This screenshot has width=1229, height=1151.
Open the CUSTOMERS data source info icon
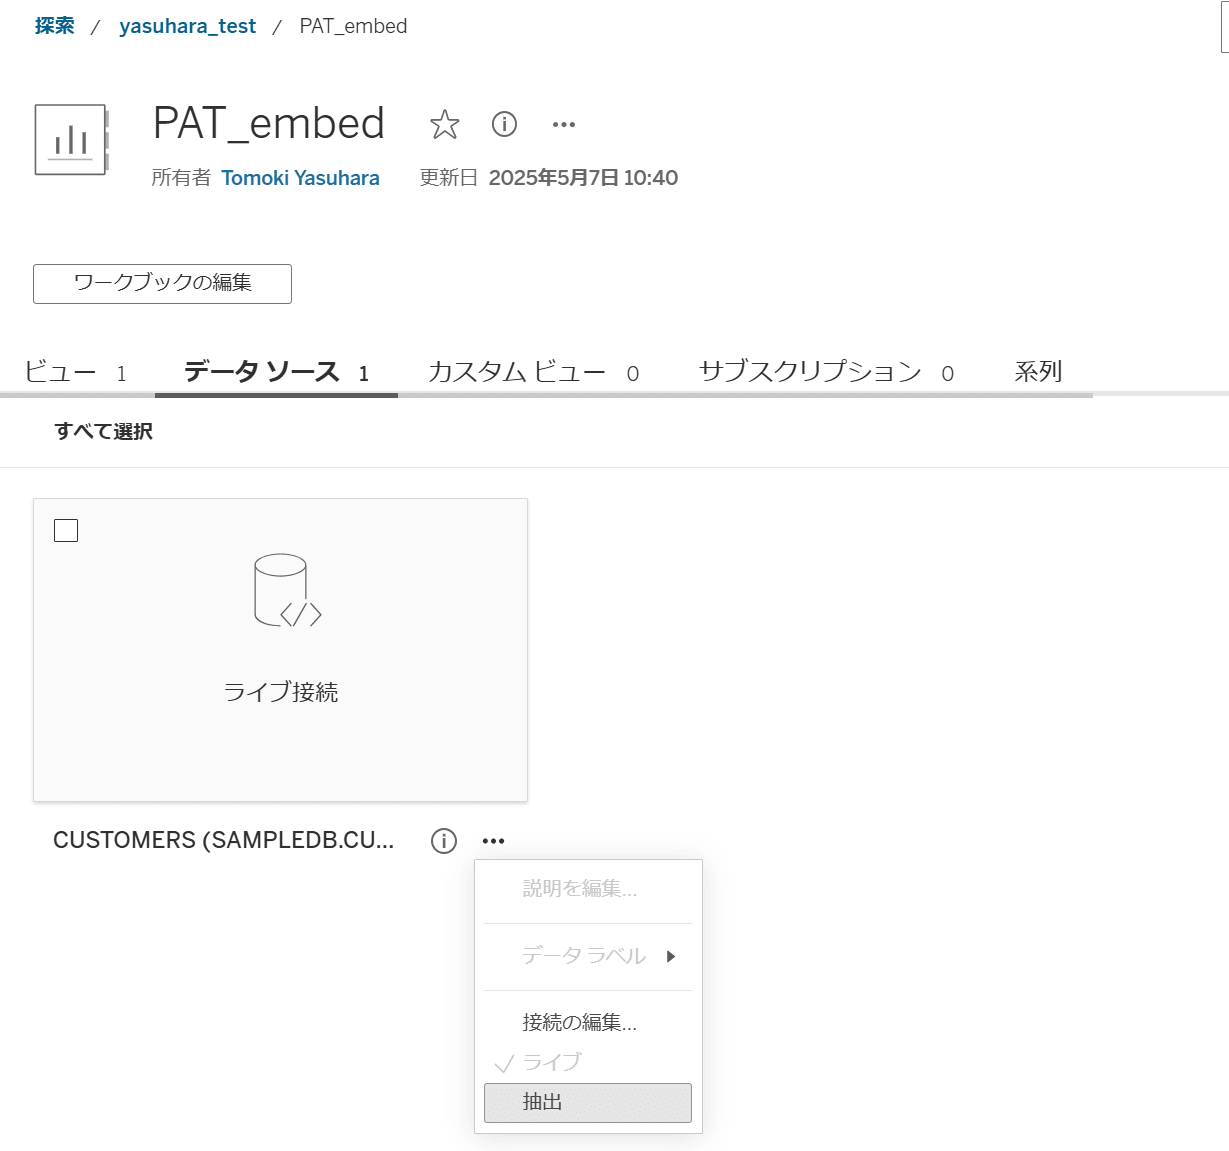(x=444, y=841)
